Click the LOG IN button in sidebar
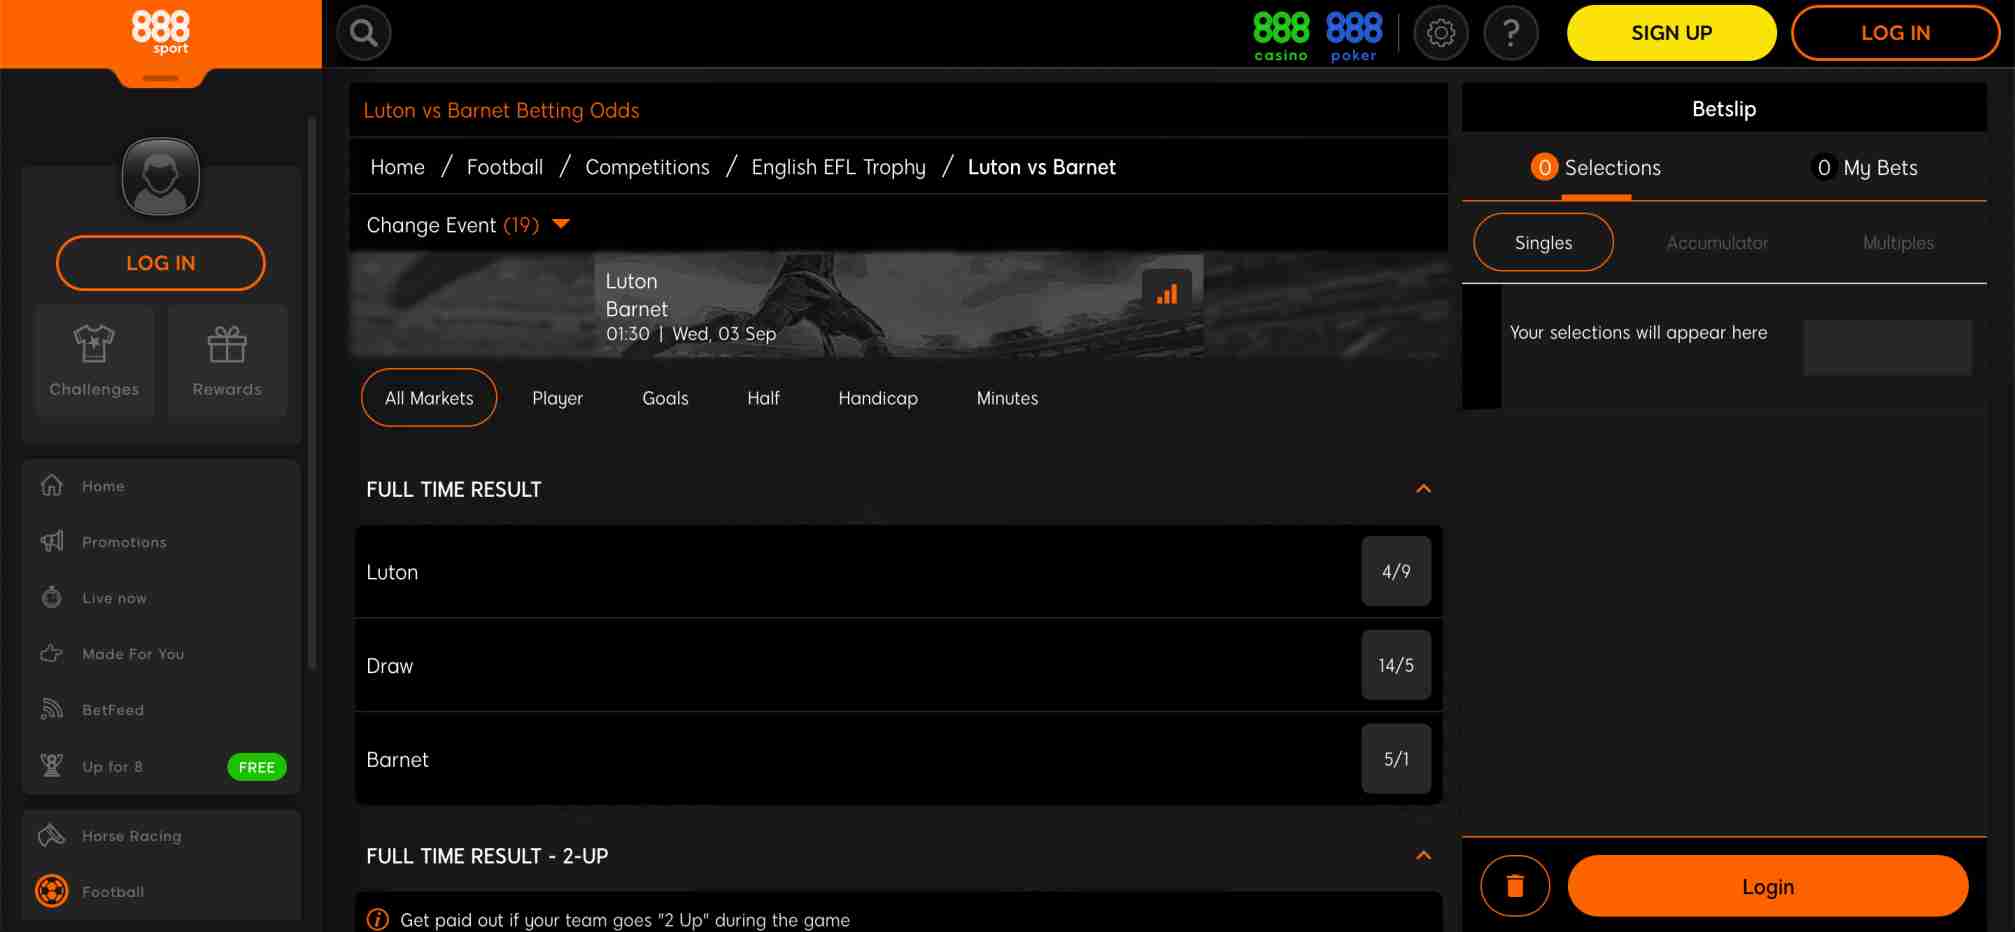Image resolution: width=2015 pixels, height=932 pixels. [x=160, y=263]
